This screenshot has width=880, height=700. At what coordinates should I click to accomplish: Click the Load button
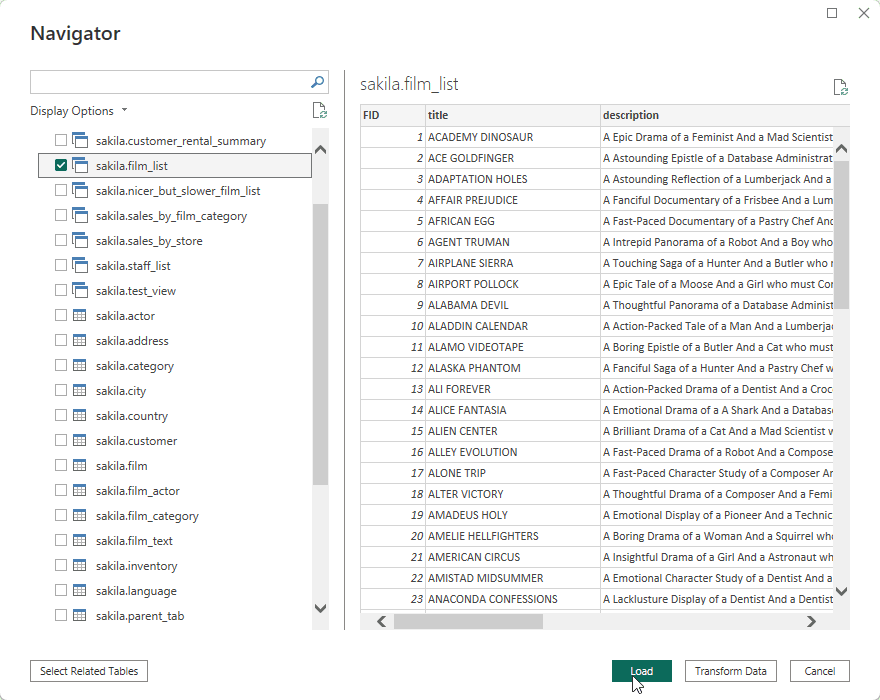[641, 671]
